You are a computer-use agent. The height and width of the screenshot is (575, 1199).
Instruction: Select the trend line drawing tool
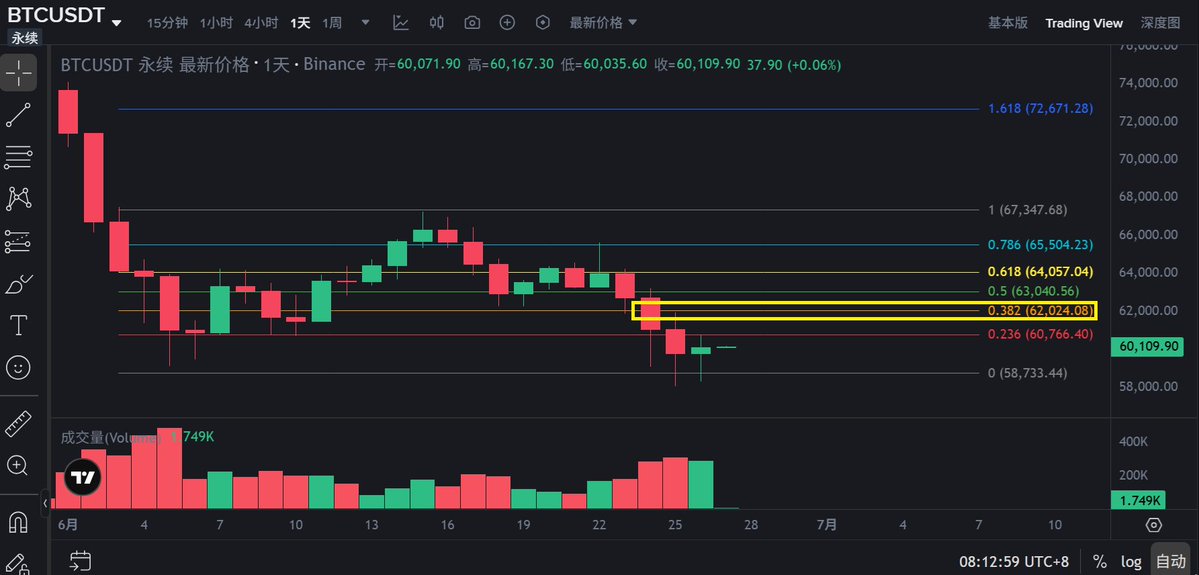tap(18, 115)
